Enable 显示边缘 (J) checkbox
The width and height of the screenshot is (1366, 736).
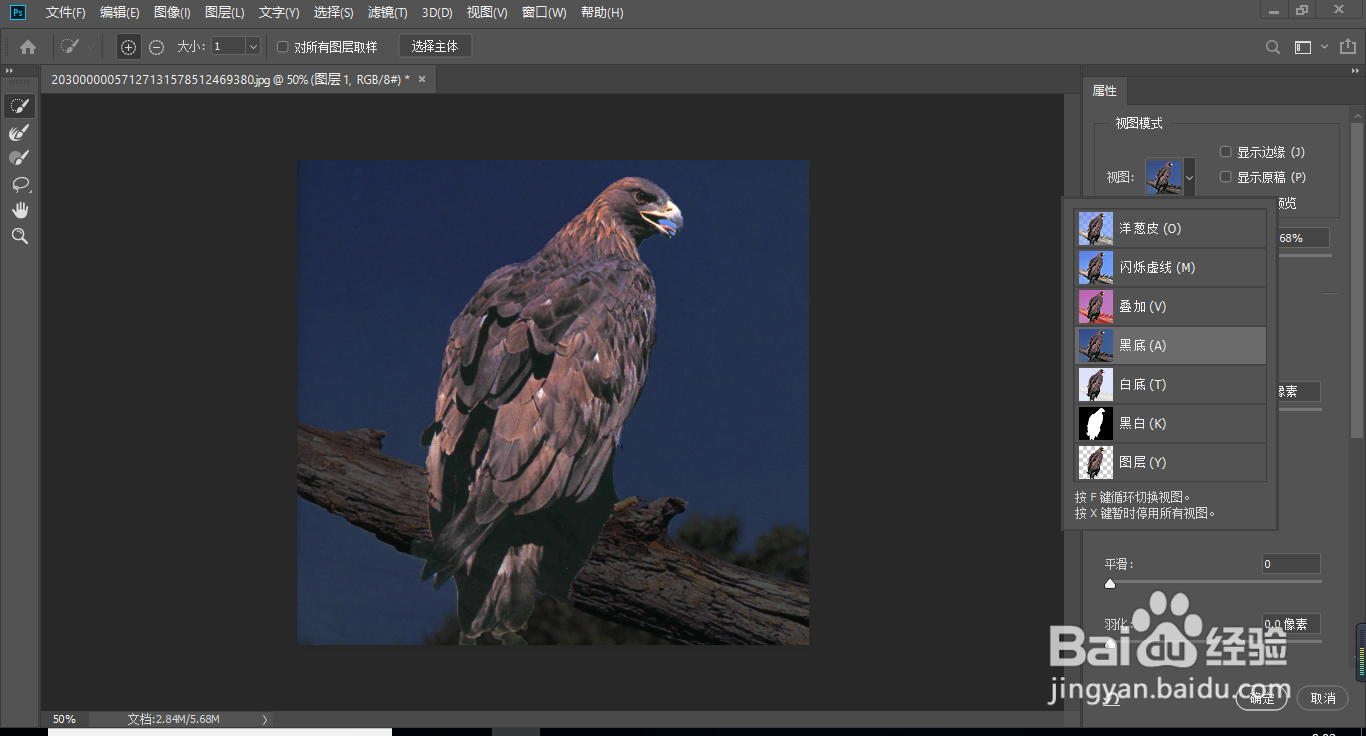tap(1225, 152)
